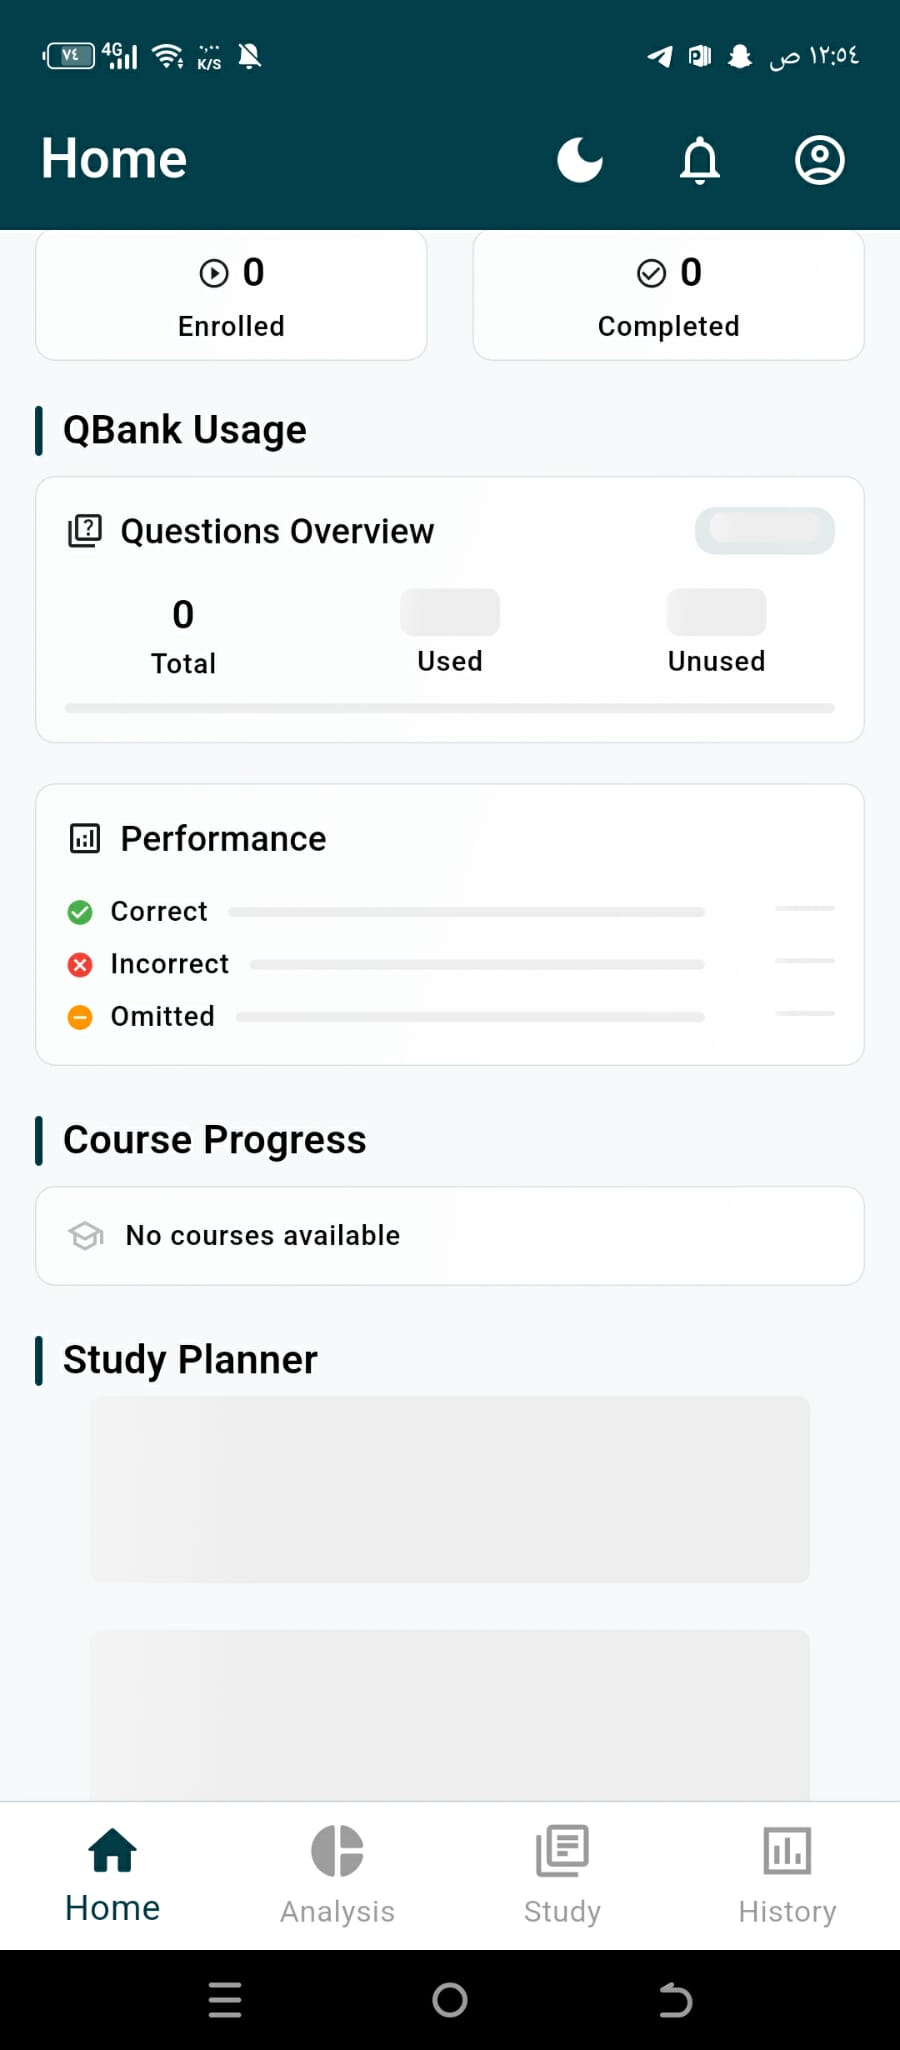
Task: Tap the orange Omitted icon
Action: coord(80,1017)
